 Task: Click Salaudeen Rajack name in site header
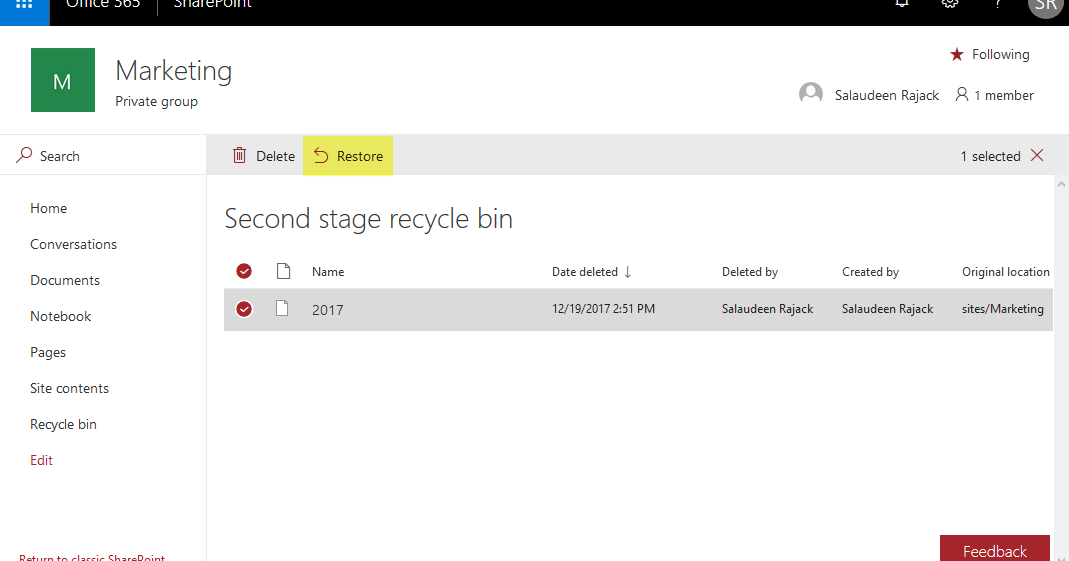tap(887, 95)
